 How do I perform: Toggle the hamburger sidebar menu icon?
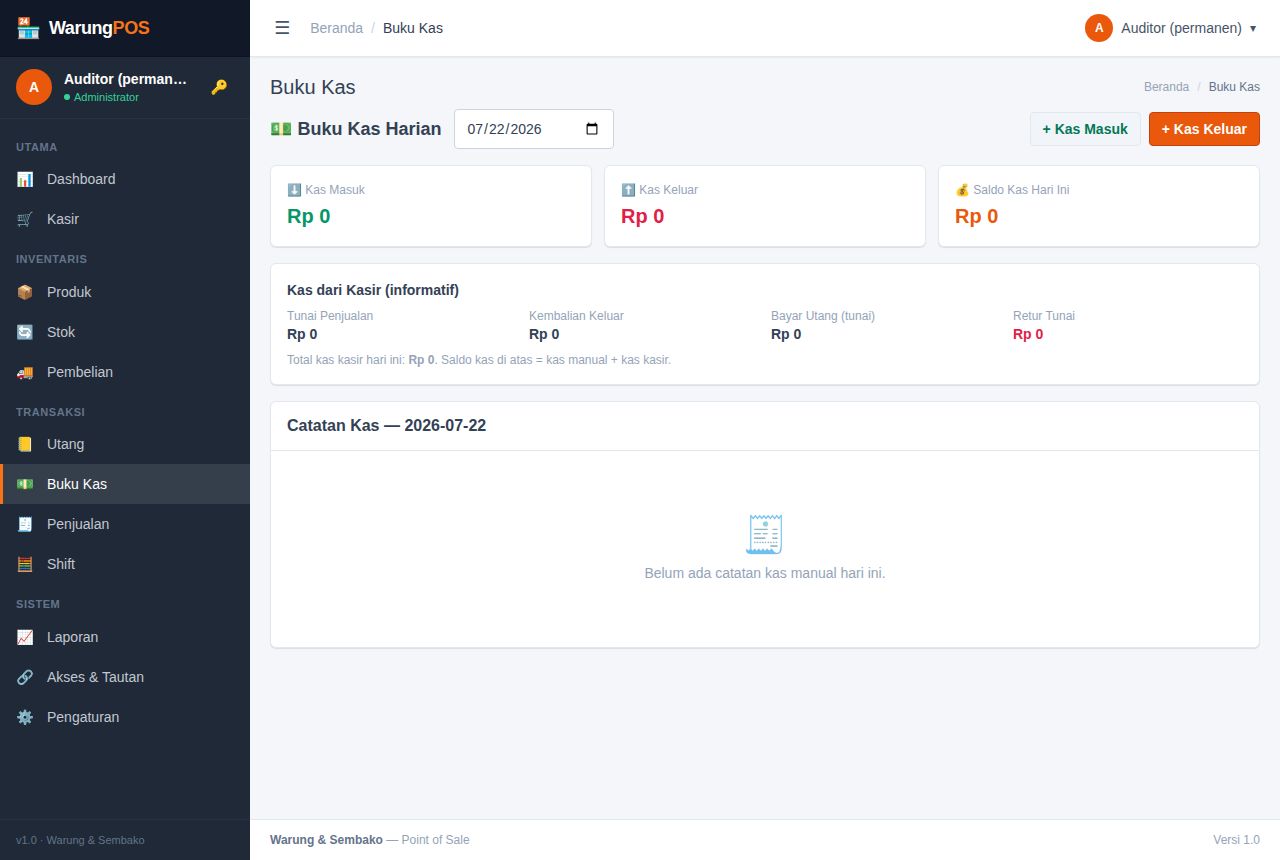pos(282,28)
